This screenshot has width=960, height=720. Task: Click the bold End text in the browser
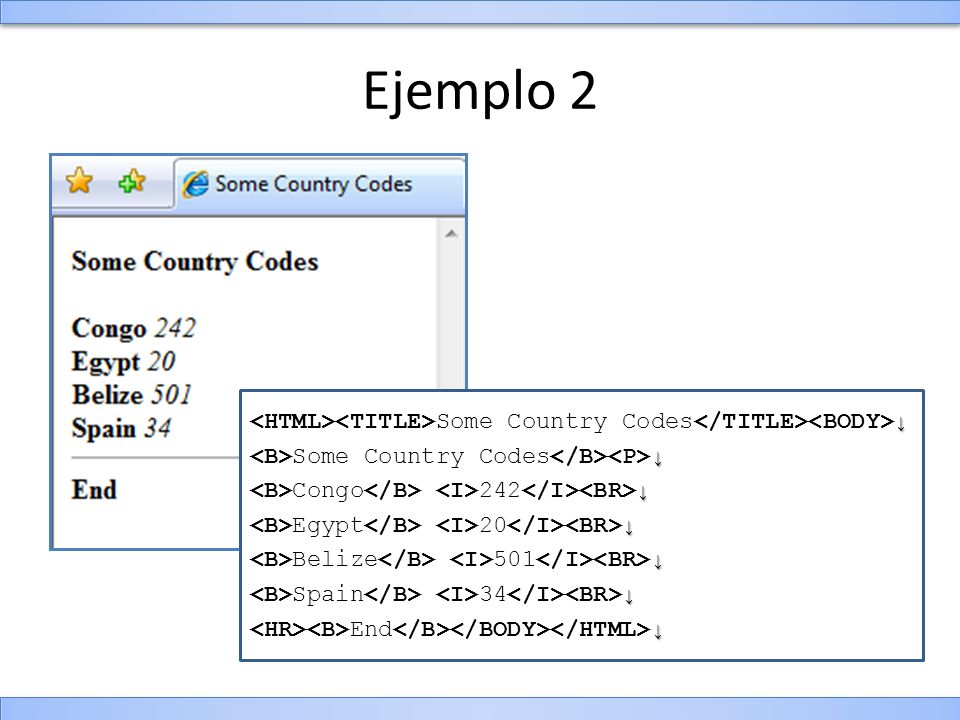(x=94, y=490)
